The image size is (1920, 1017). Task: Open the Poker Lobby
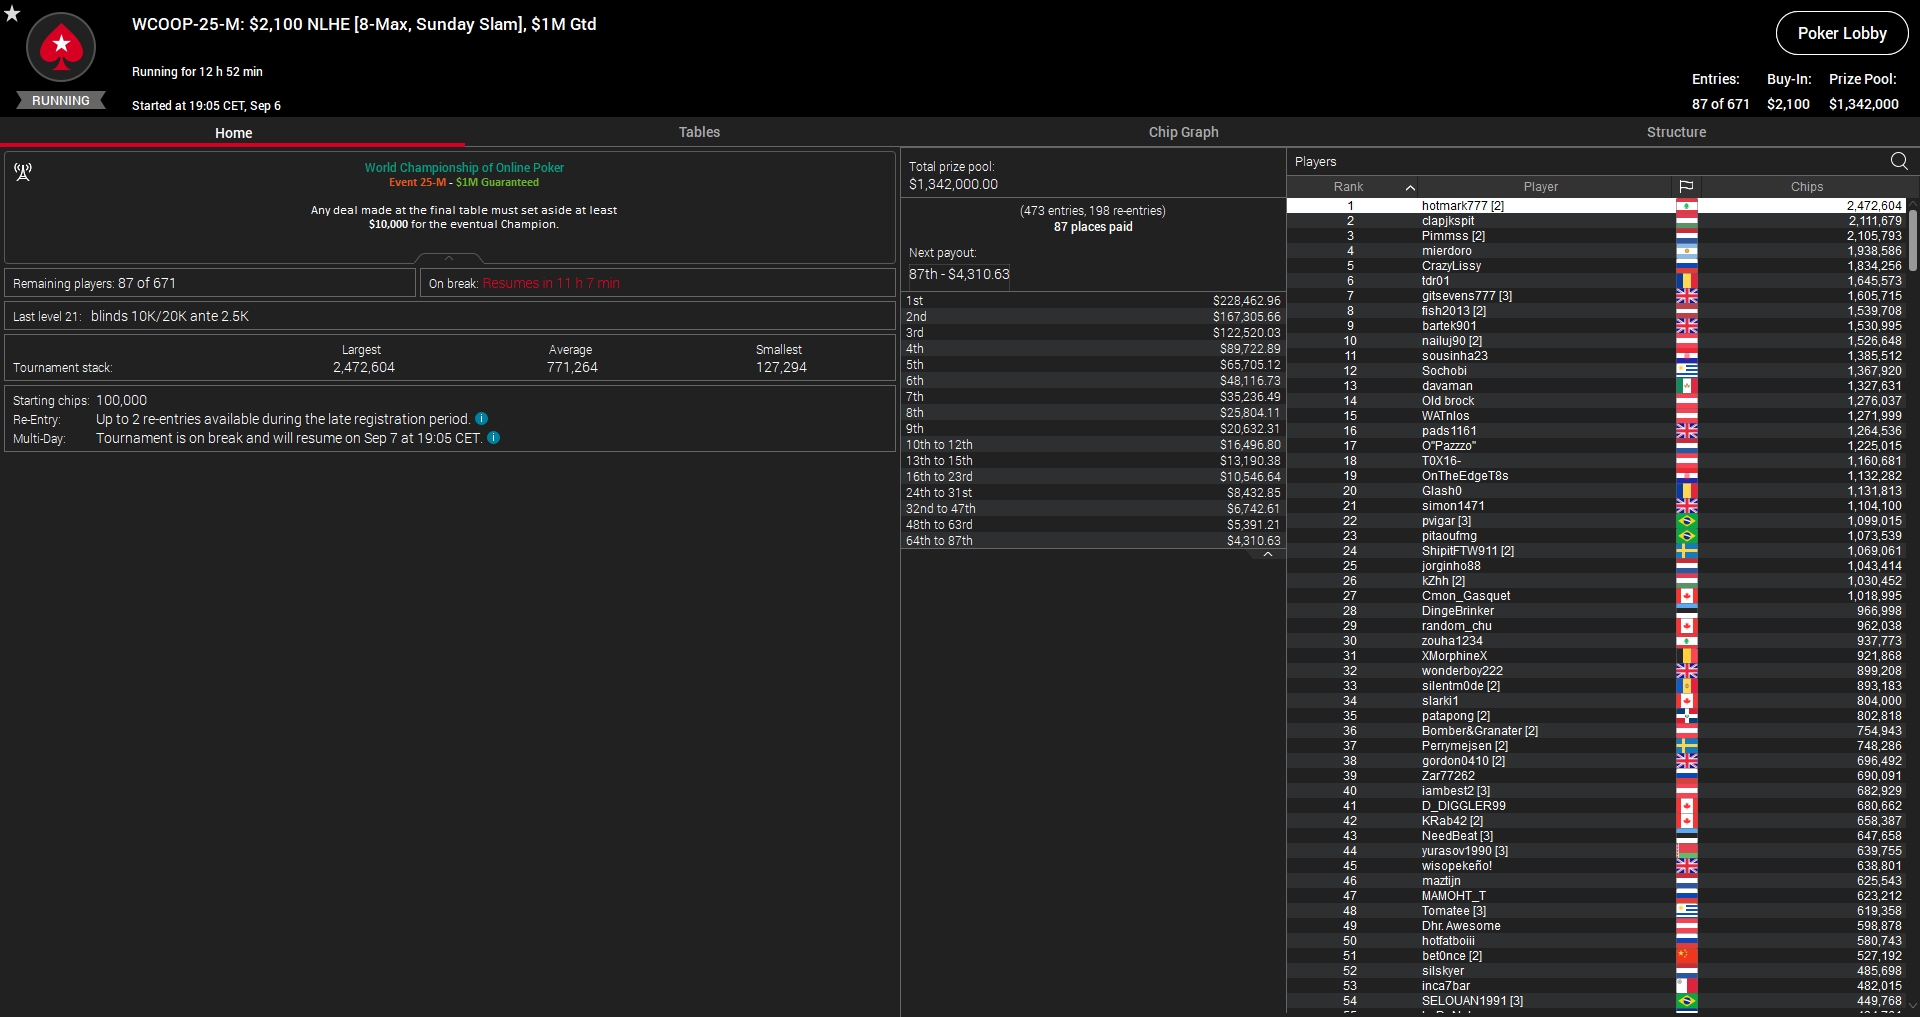1842,33
